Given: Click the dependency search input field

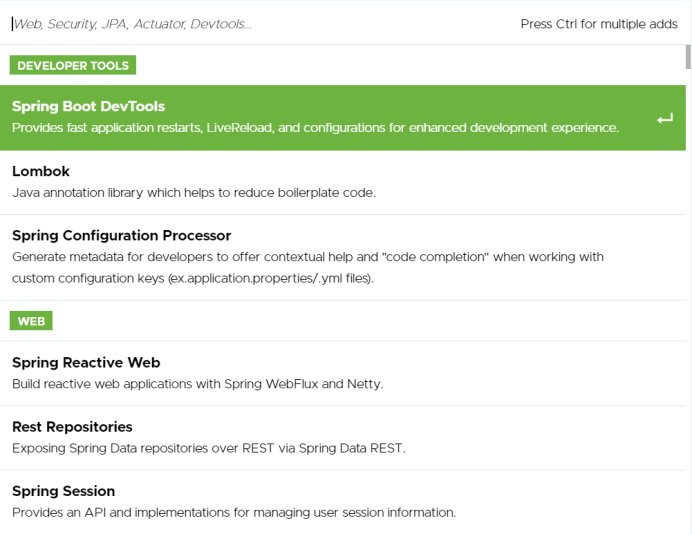Looking at the screenshot, I should click(260, 24).
